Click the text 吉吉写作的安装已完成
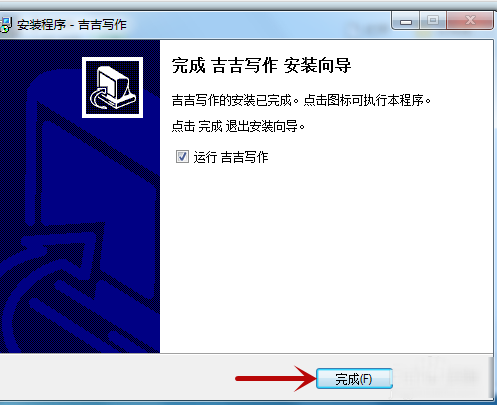 (x=232, y=100)
